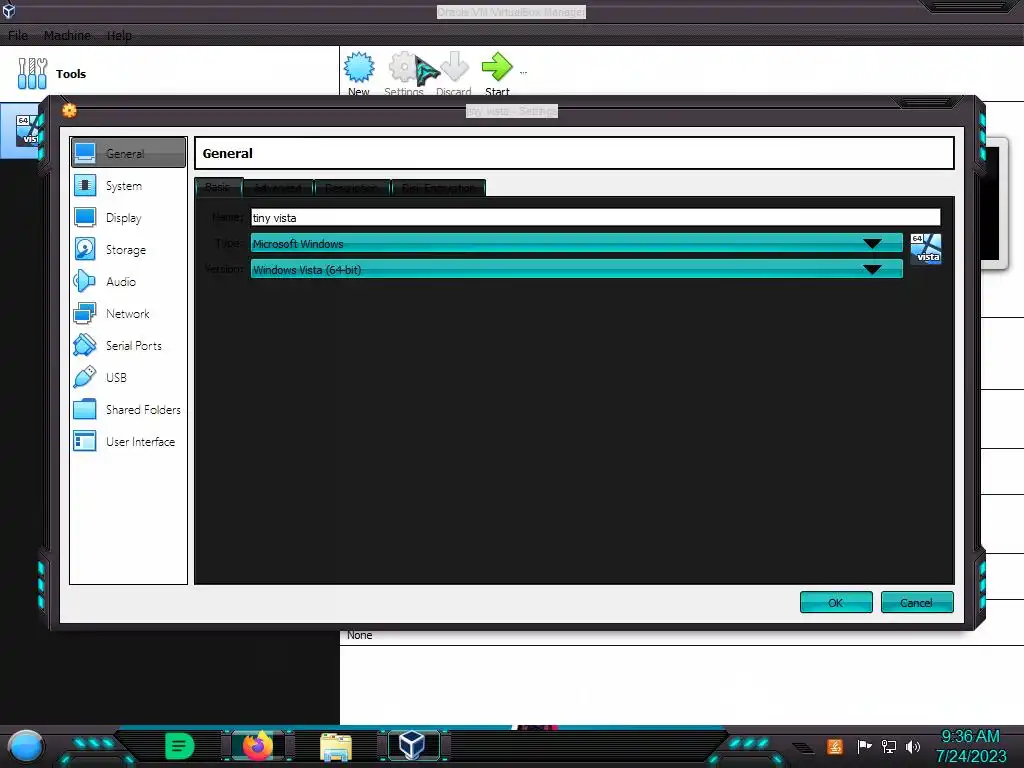
Task: Switch to VirtualBox in the taskbar
Action: pyautogui.click(x=413, y=745)
